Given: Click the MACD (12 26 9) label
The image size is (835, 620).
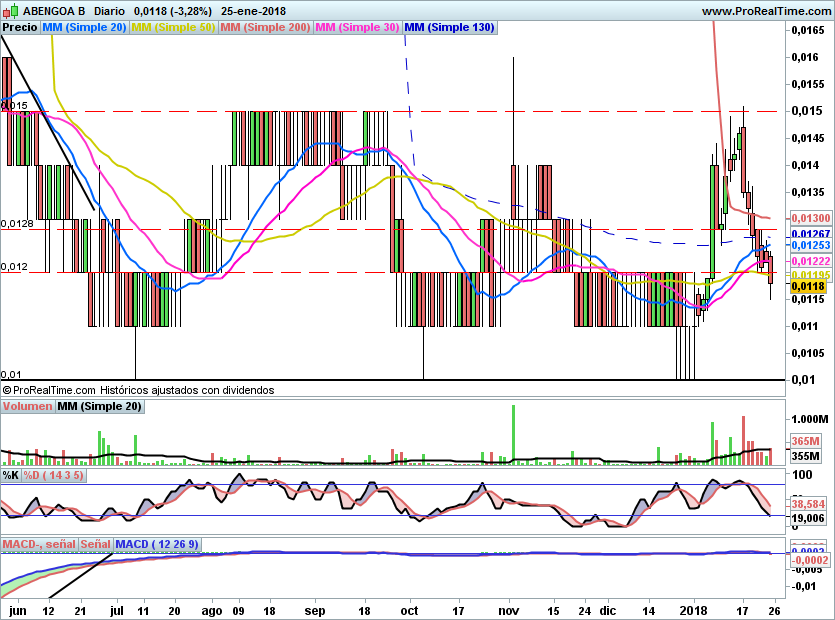Looking at the screenshot, I should (x=158, y=544).
